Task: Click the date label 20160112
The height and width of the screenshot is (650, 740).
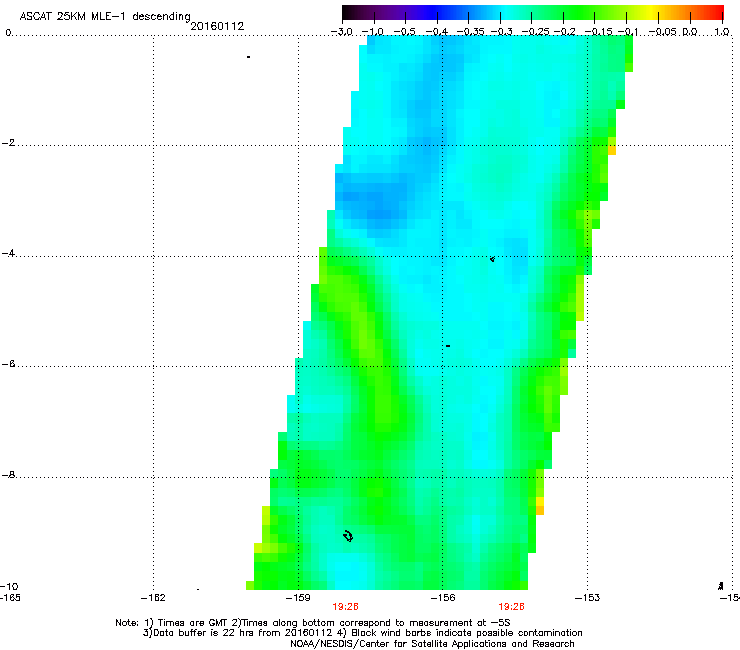Action: (217, 26)
